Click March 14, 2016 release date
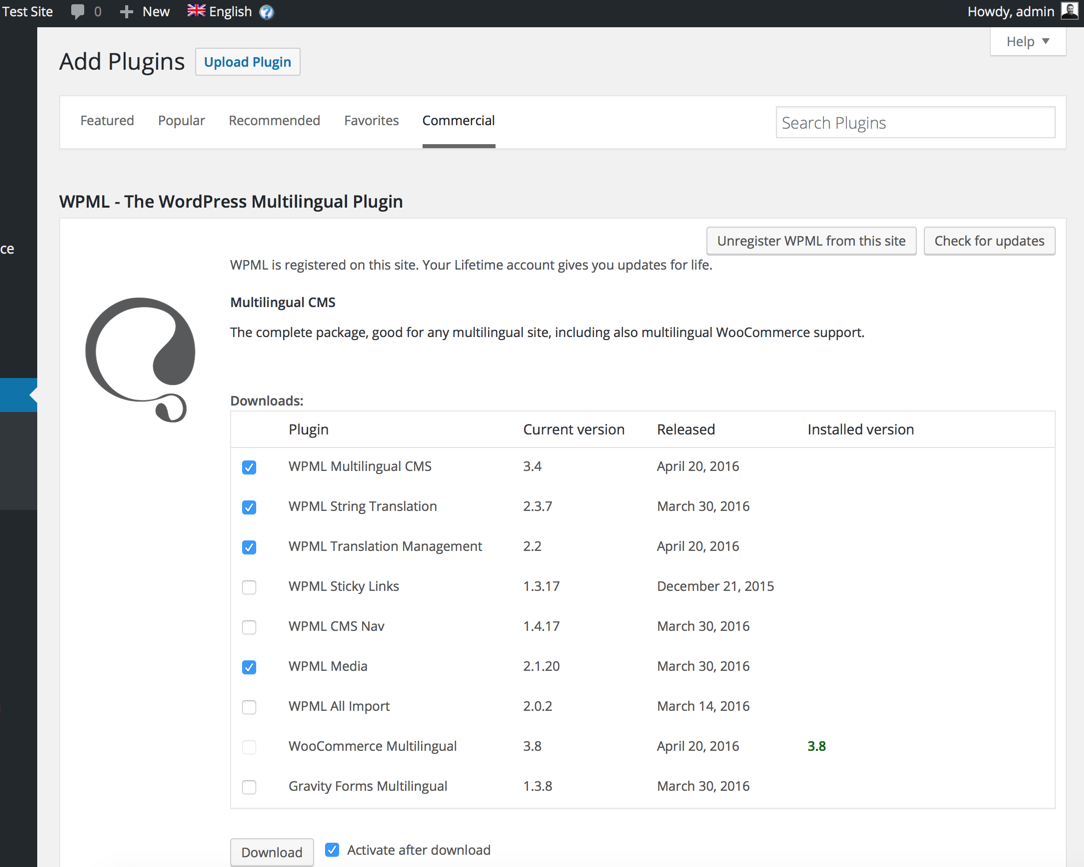The height and width of the screenshot is (867, 1084). [x=703, y=706]
